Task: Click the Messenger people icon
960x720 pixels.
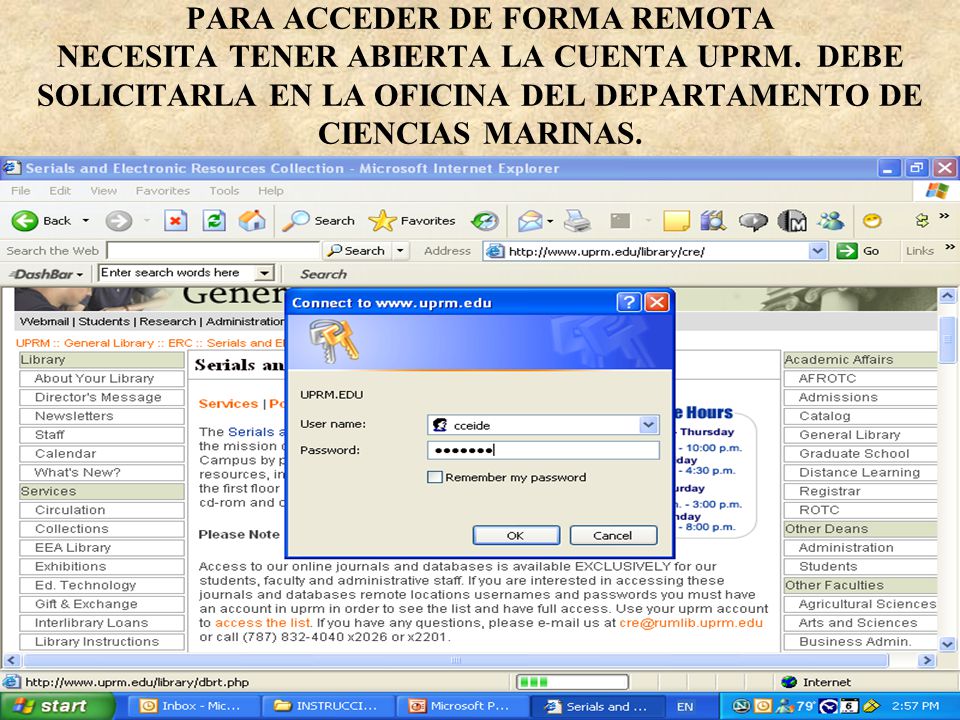Action: click(831, 220)
